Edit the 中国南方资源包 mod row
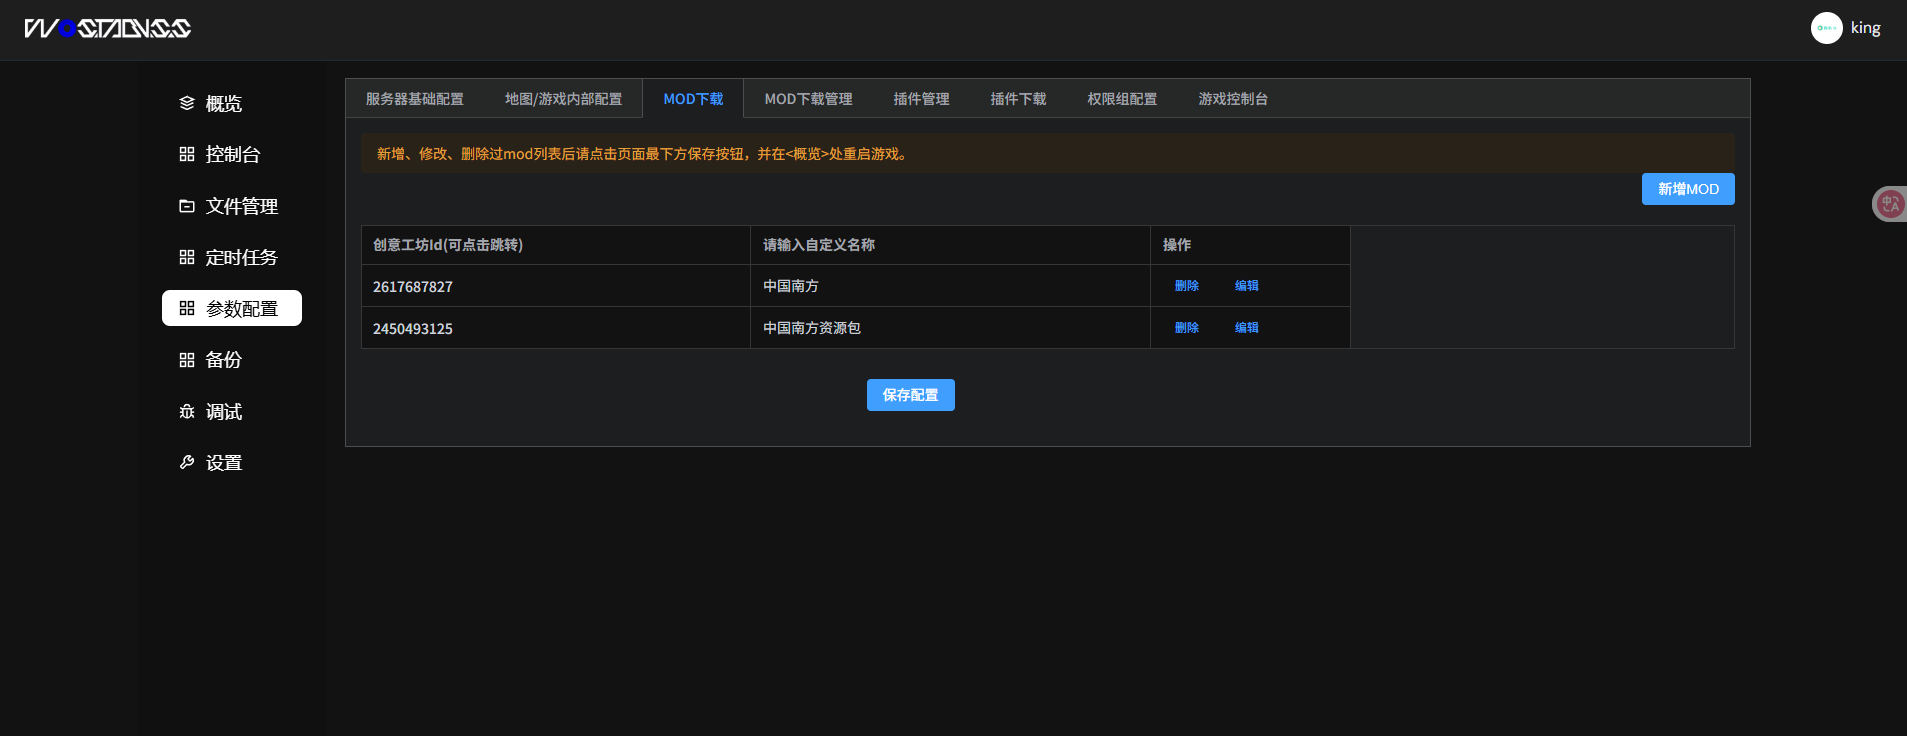 click(1247, 328)
